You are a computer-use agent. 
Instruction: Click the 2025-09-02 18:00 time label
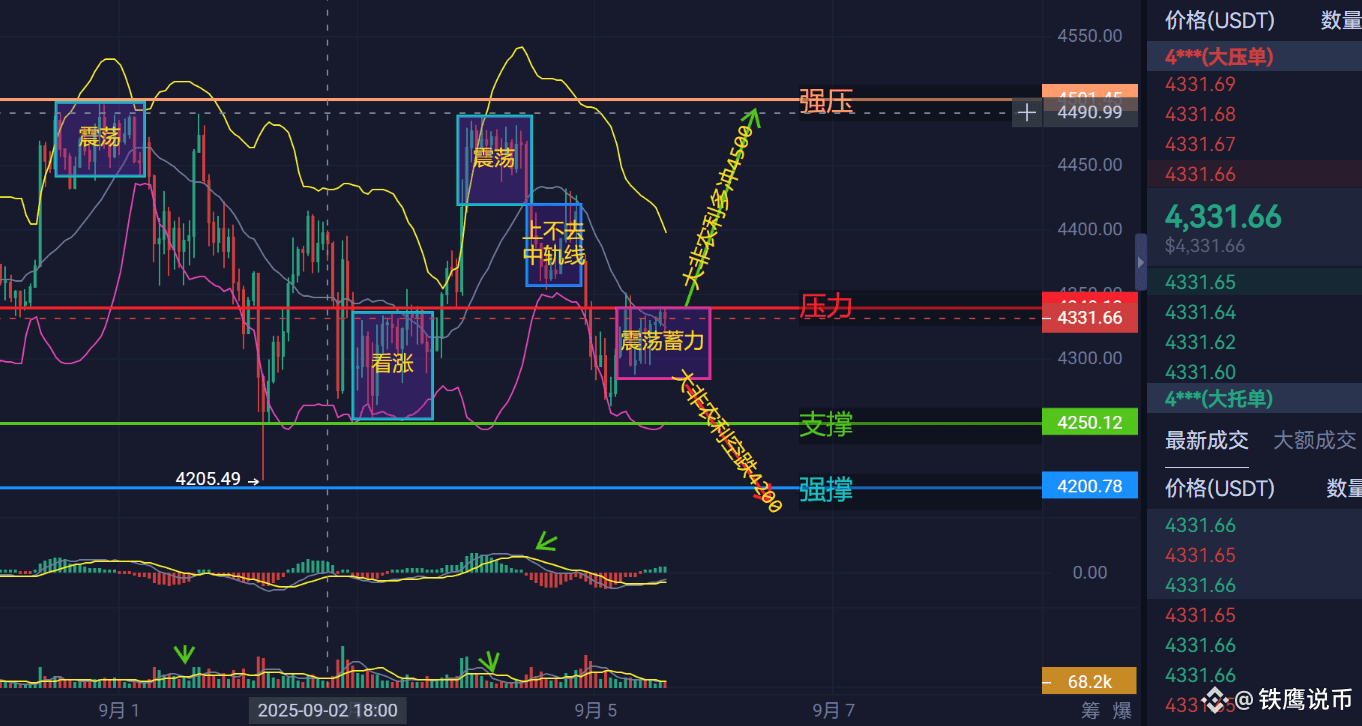327,711
